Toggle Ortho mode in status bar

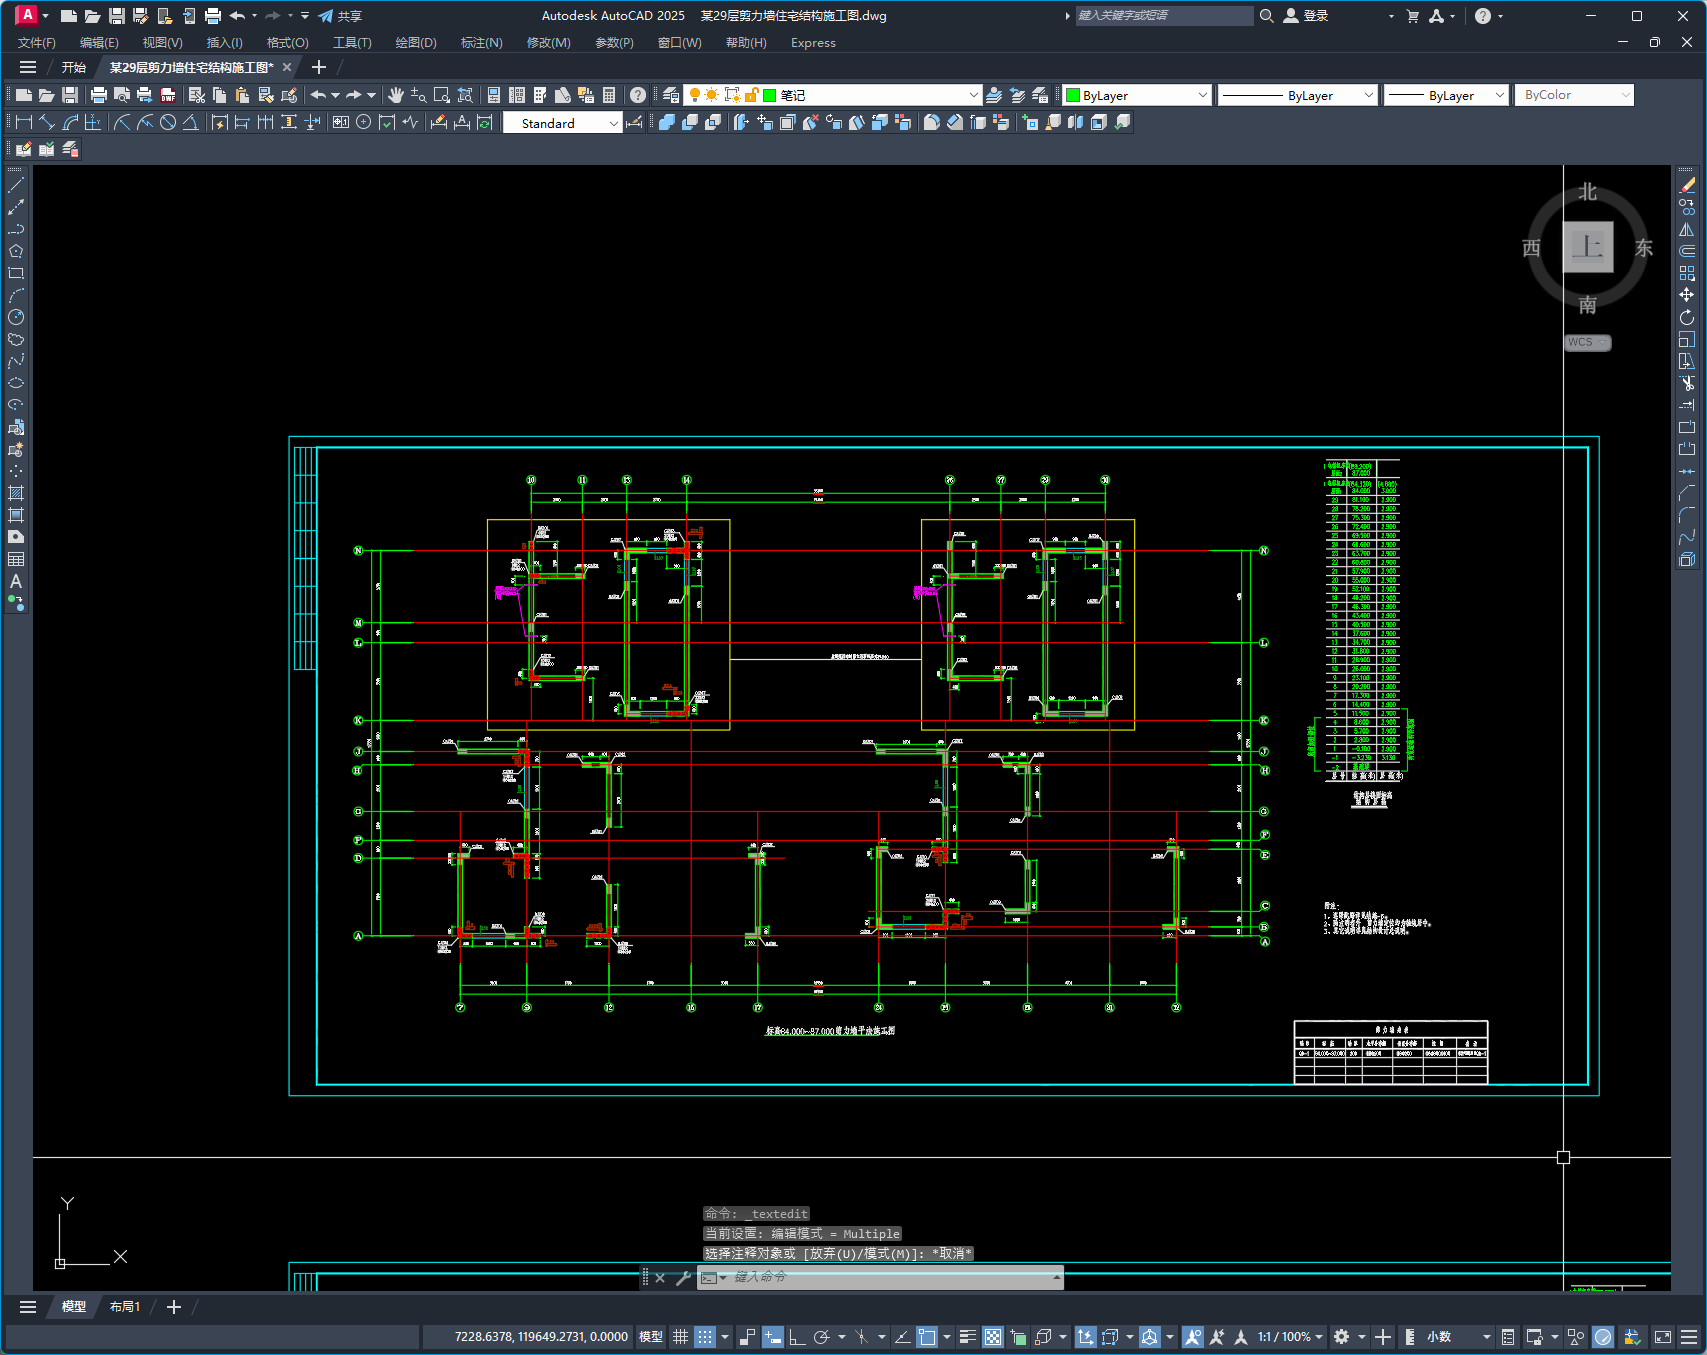click(797, 1337)
